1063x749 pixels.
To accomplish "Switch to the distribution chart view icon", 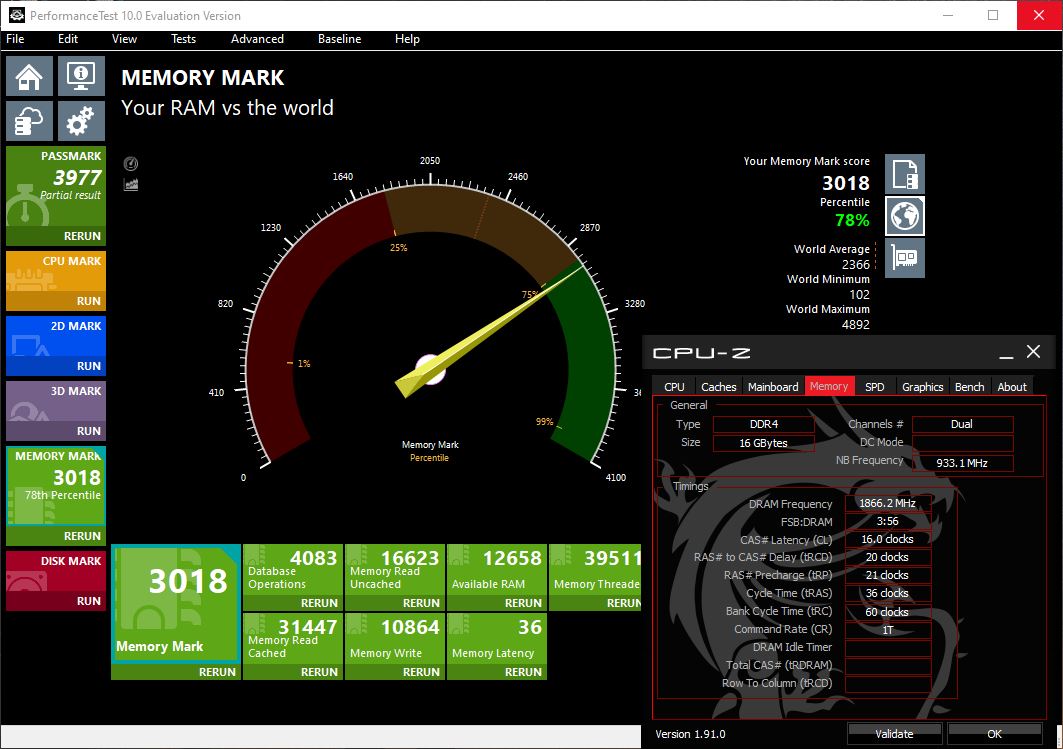I will click(x=131, y=184).
